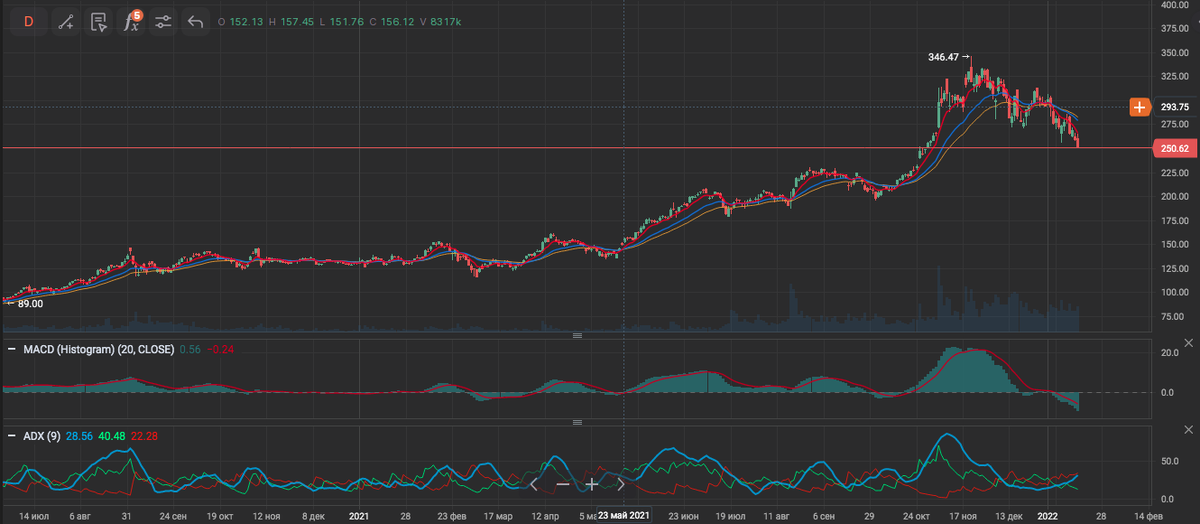Image resolution: width=1200 pixels, height=524 pixels.
Task: Click the 2022 year label on time axis
Action: (x=1047, y=516)
